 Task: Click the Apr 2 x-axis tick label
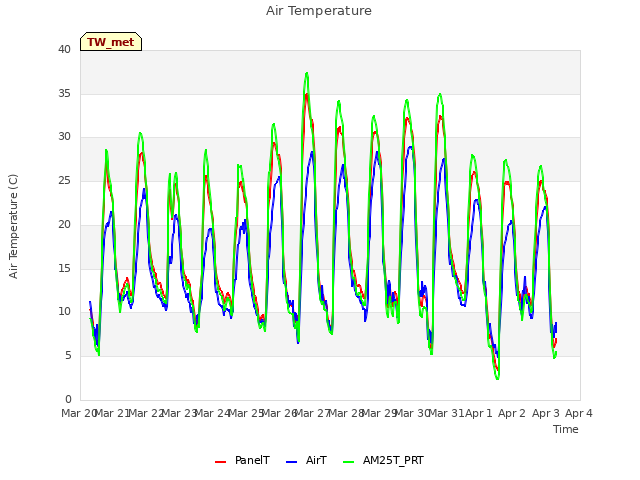pyautogui.click(x=512, y=413)
